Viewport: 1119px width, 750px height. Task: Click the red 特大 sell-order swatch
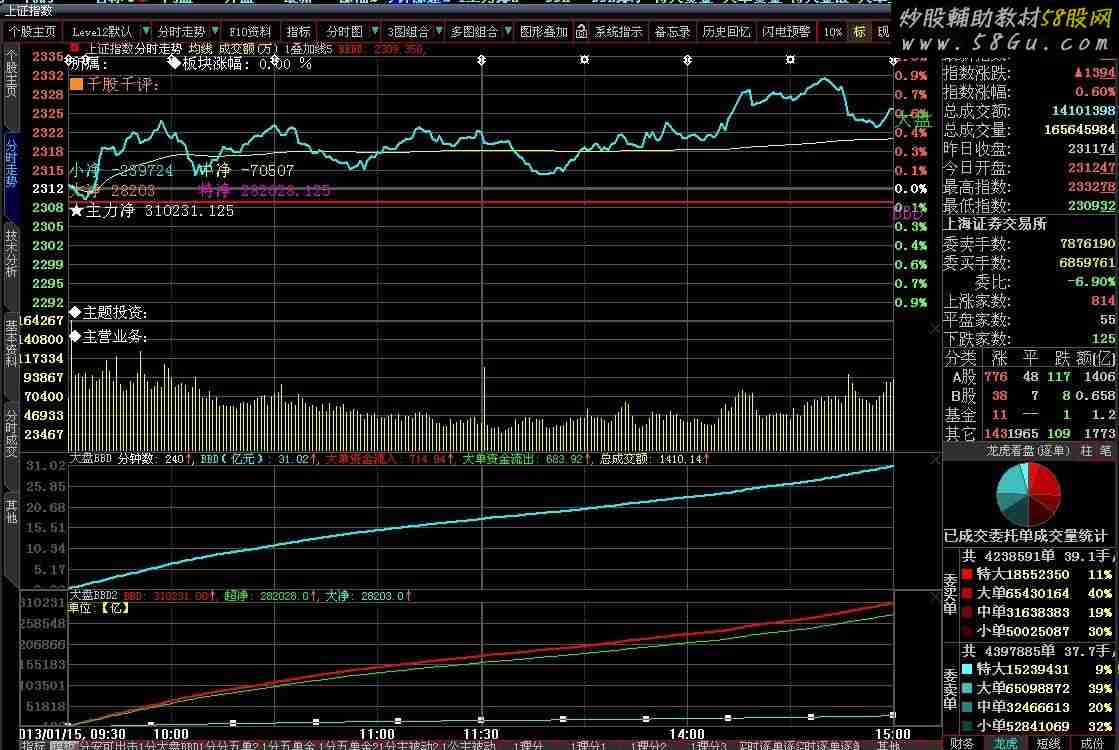(967, 574)
